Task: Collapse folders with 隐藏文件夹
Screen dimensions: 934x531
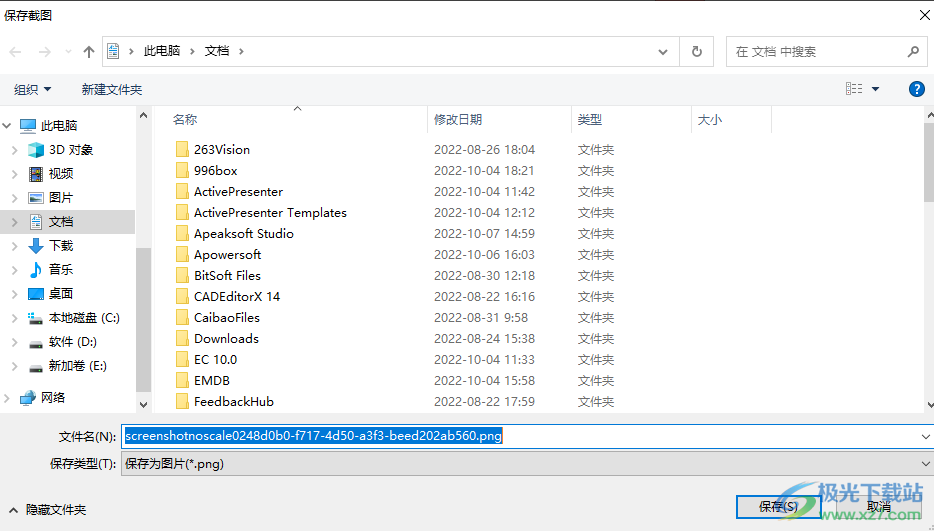Action: pyautogui.click(x=47, y=510)
